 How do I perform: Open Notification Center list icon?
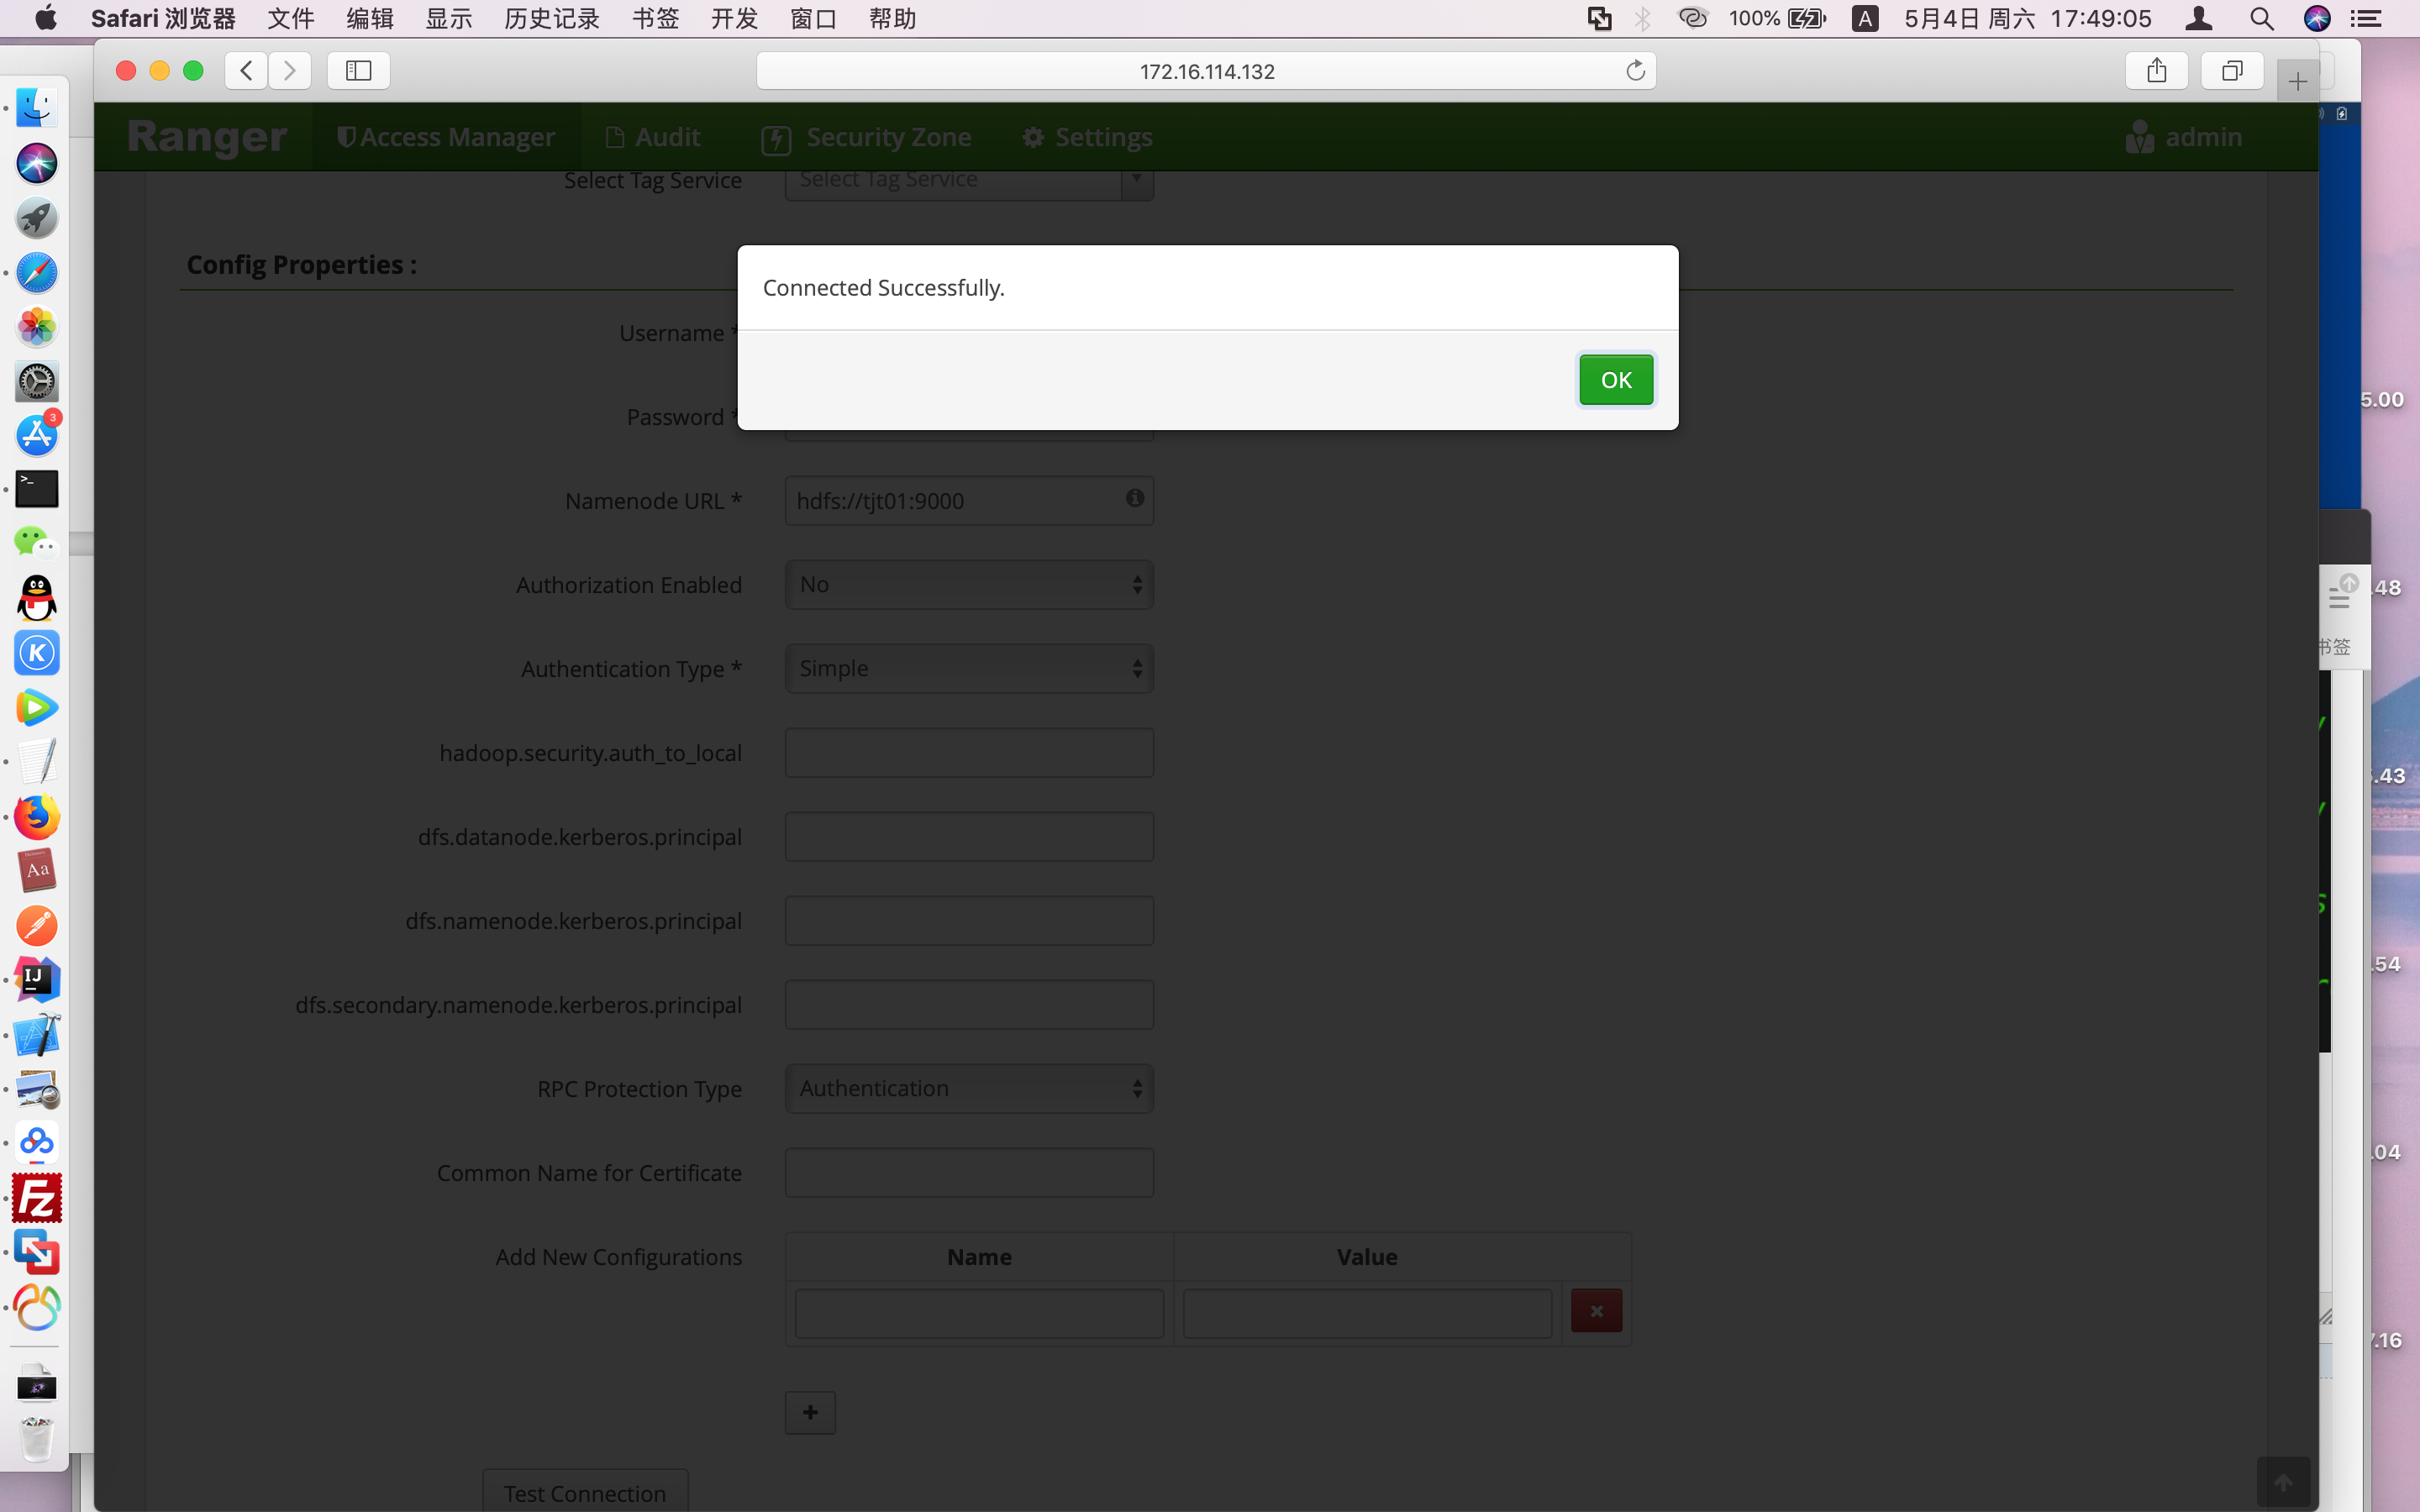2365,18
